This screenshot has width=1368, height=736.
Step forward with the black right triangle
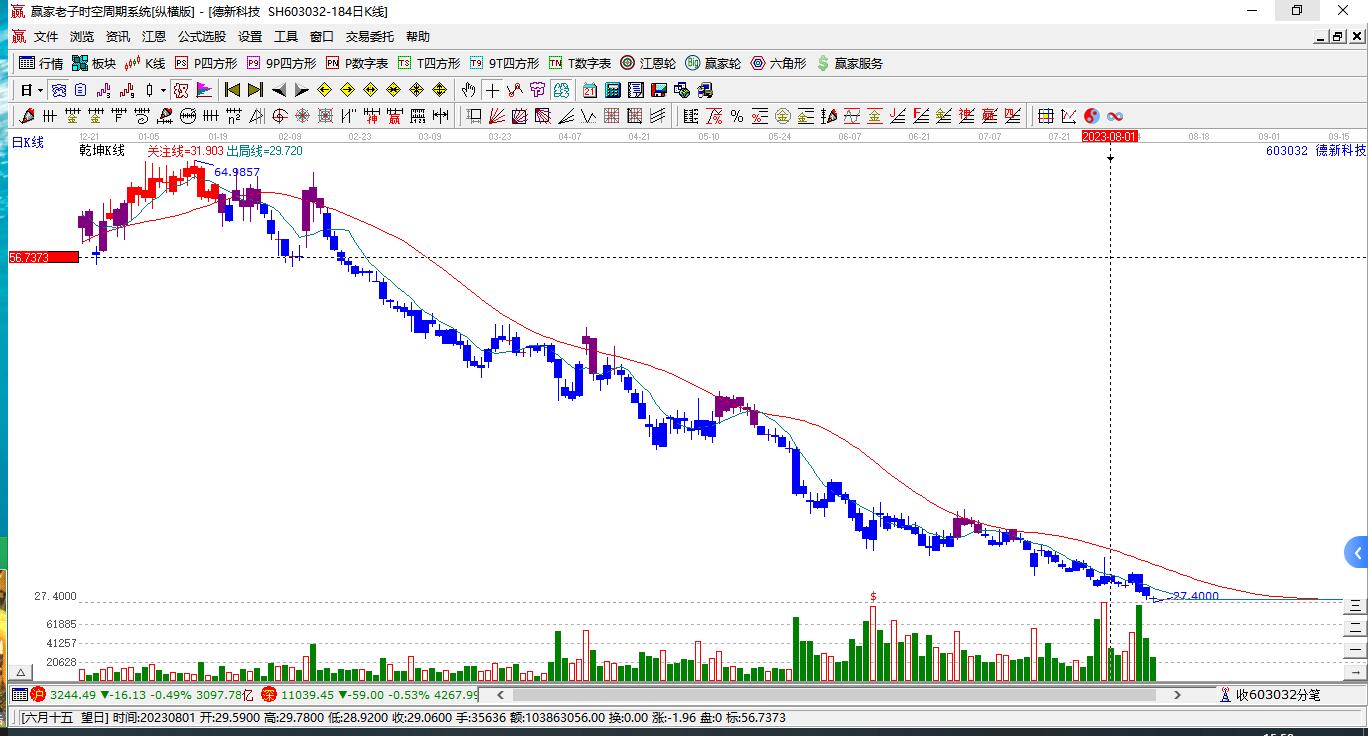pos(302,90)
